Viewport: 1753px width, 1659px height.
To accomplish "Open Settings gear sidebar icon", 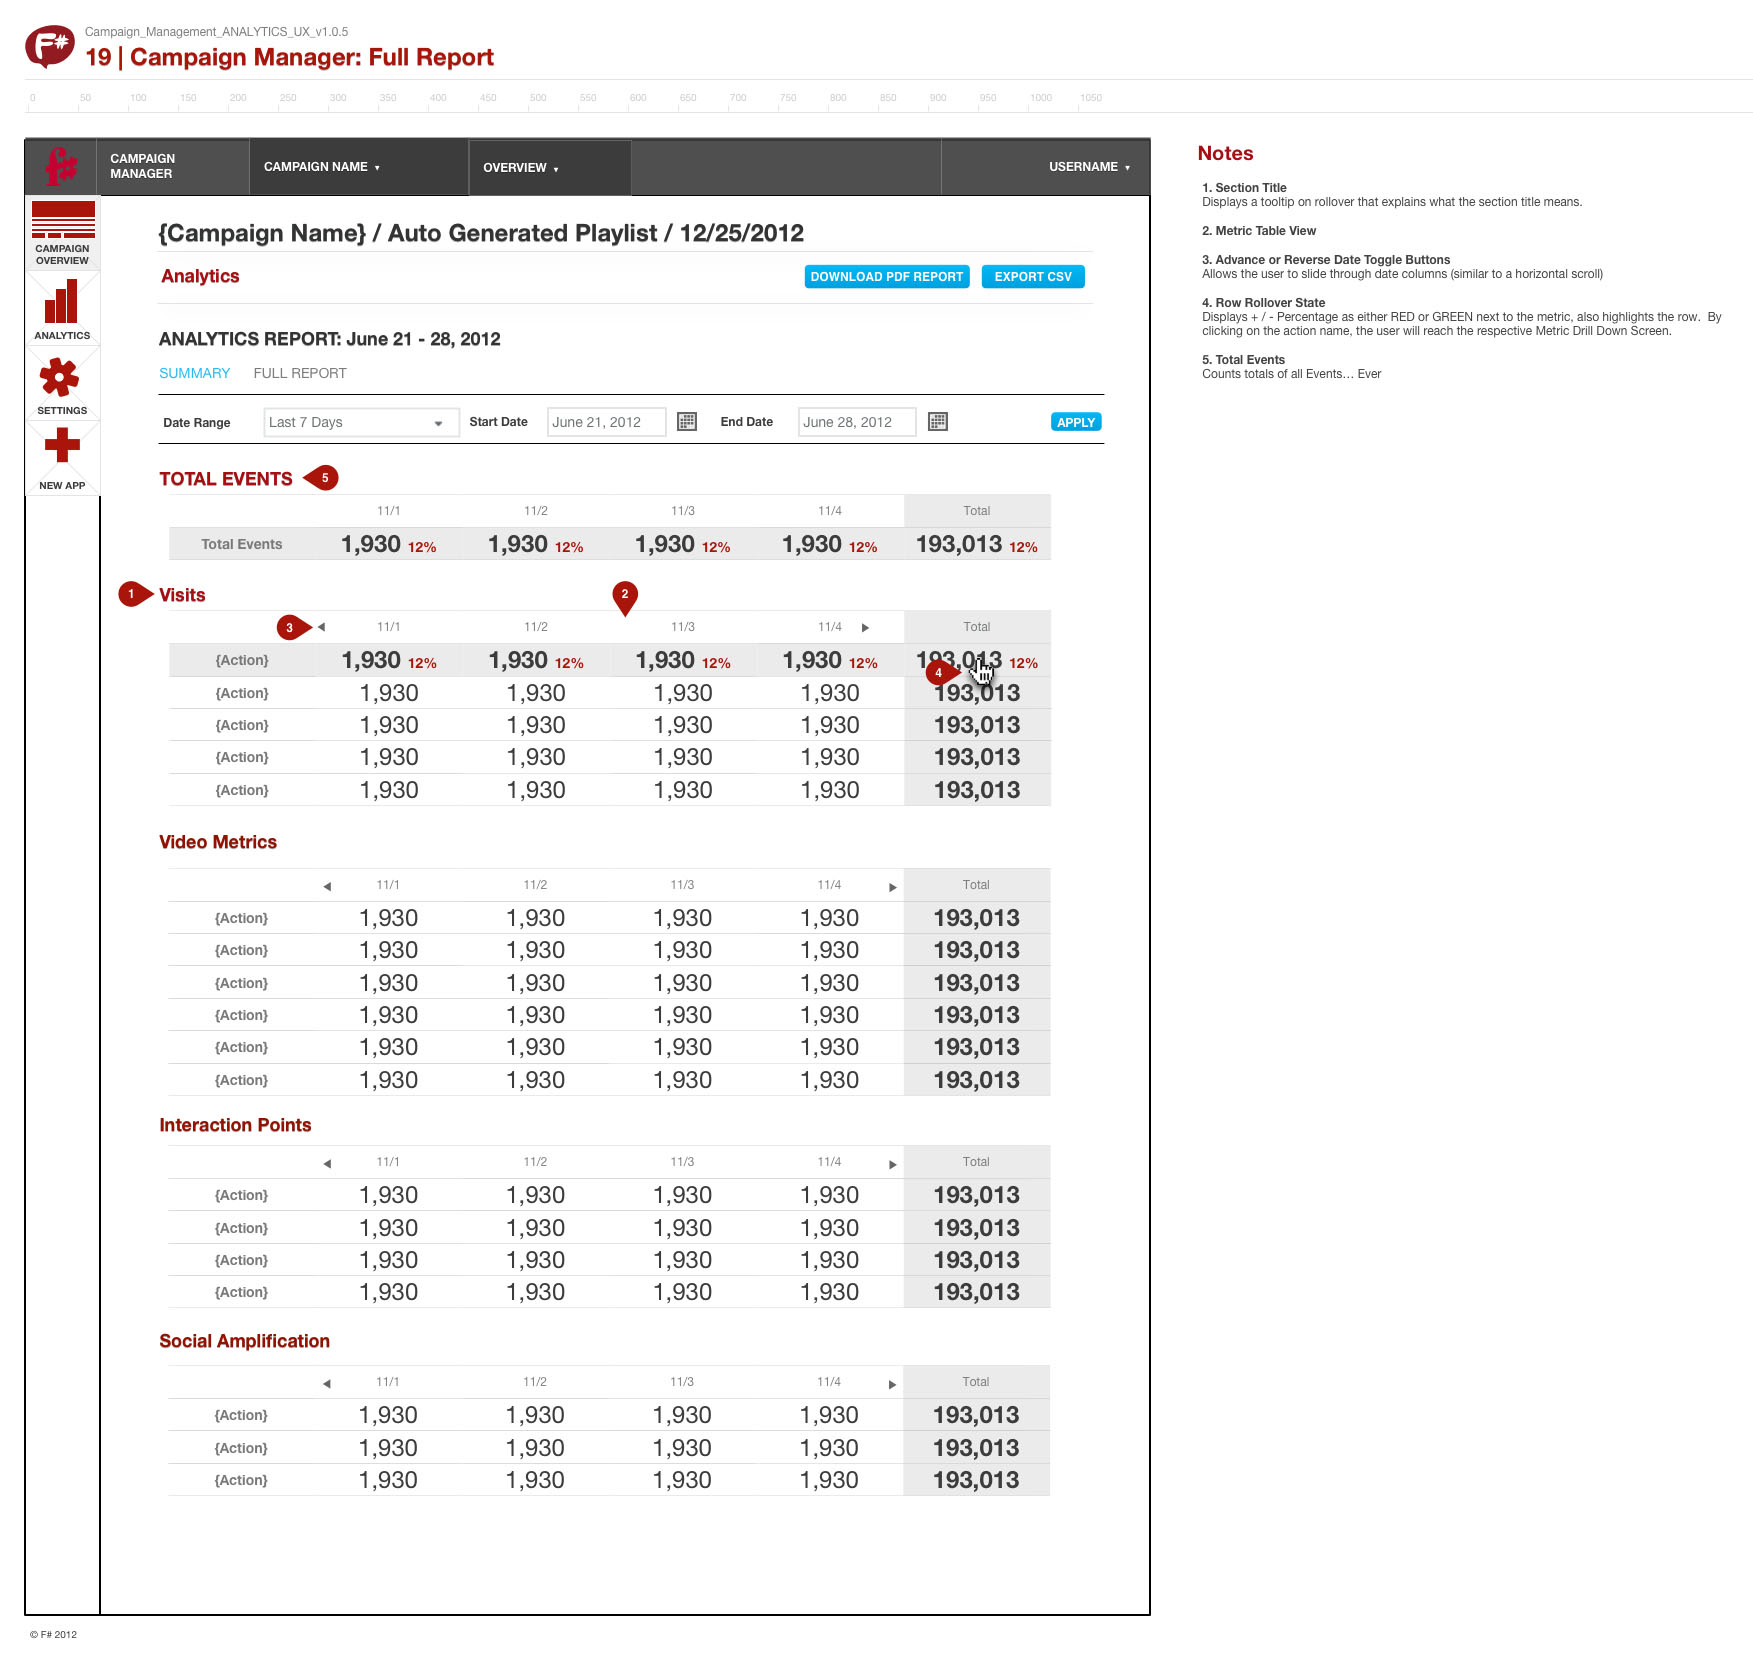I will (x=62, y=385).
